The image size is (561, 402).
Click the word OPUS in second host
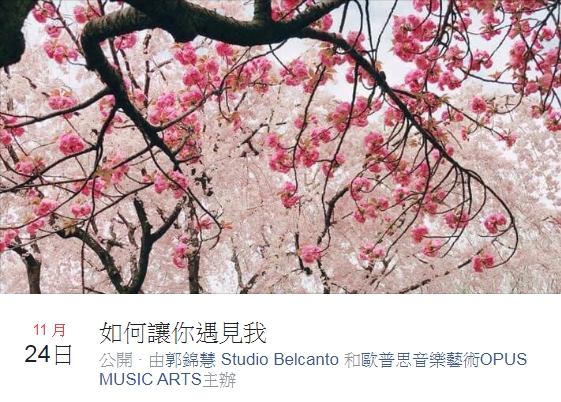click(x=503, y=359)
